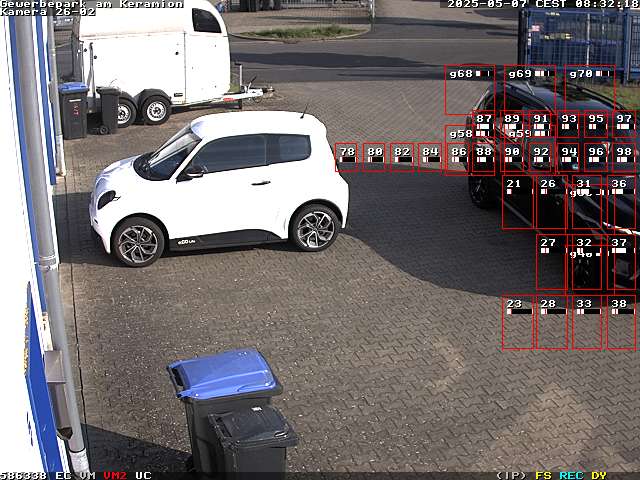640x480 pixels.
Task: Select motion zone 94
Action: click(568, 157)
